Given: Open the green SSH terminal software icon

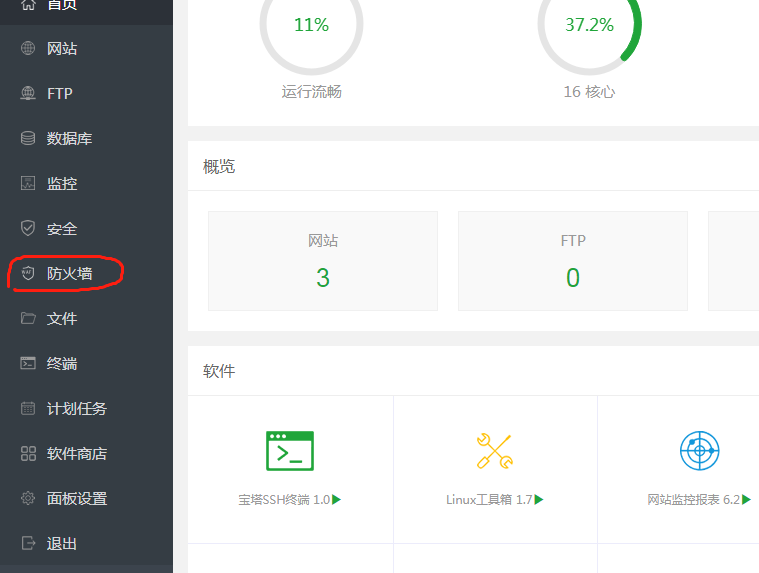Looking at the screenshot, I should click(290, 451).
